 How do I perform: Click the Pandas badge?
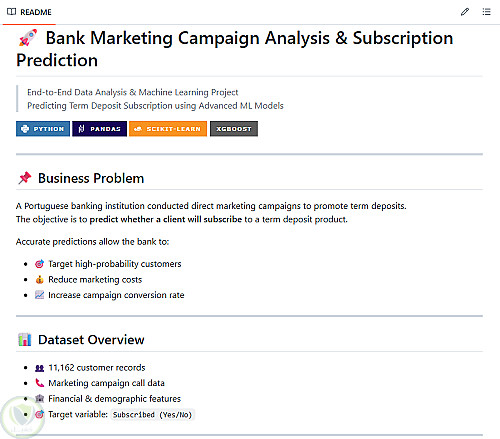coord(99,129)
